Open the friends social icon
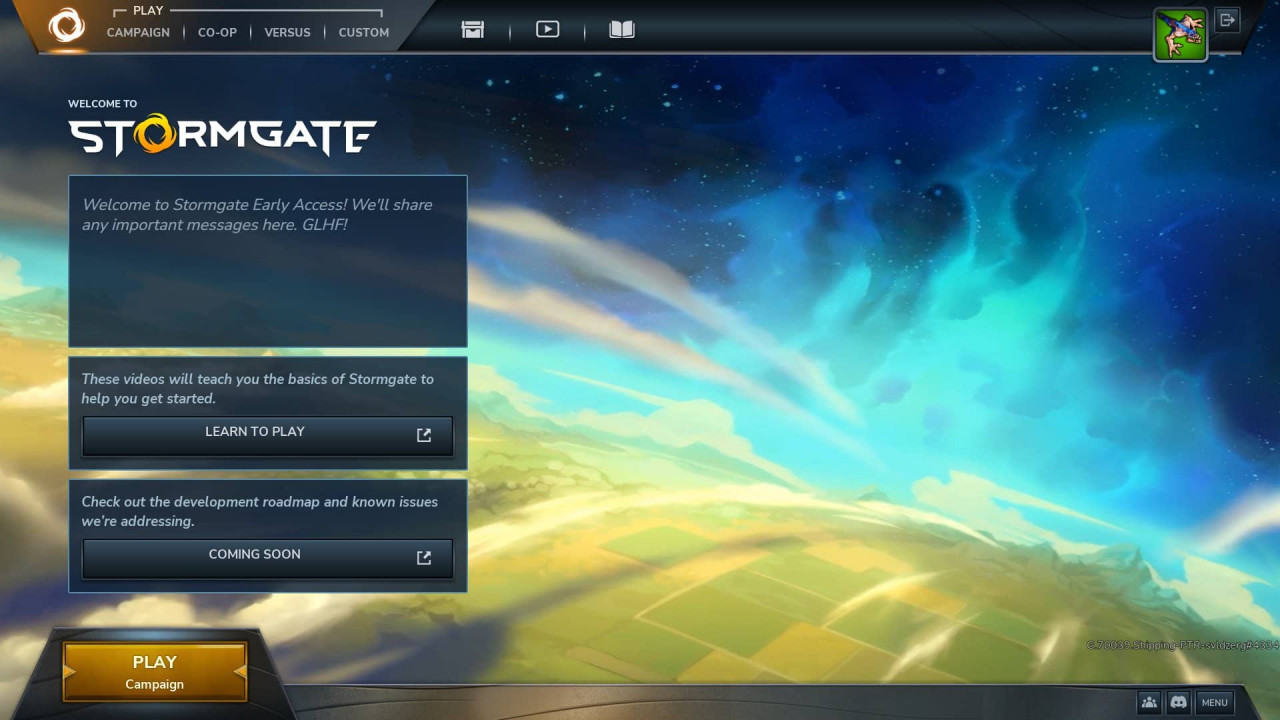Screen dimensions: 1280x720 (x=1149, y=702)
